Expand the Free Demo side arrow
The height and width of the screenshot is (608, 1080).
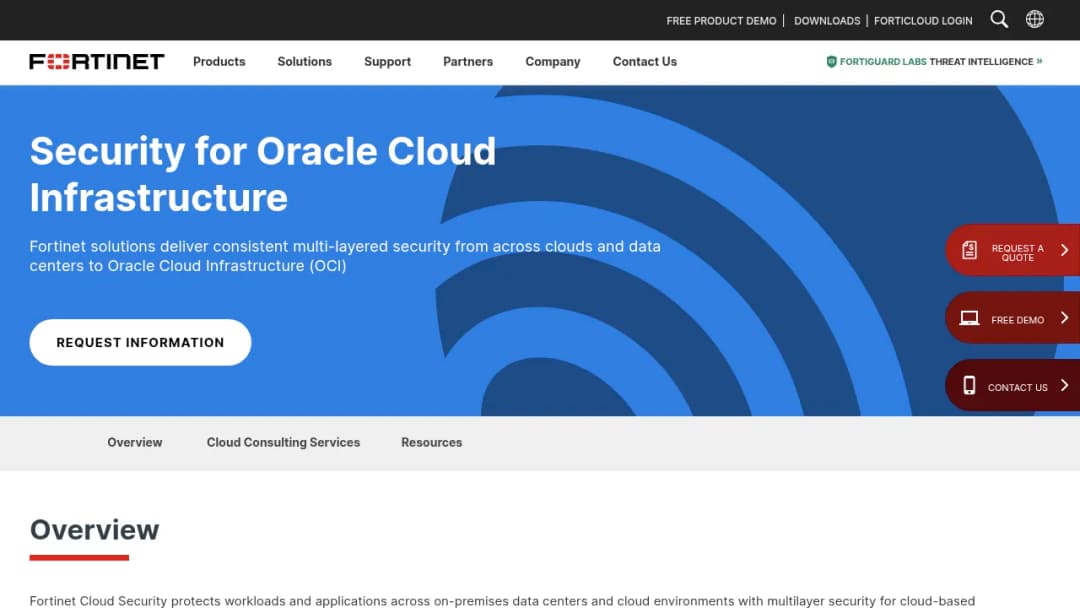pos(1064,317)
